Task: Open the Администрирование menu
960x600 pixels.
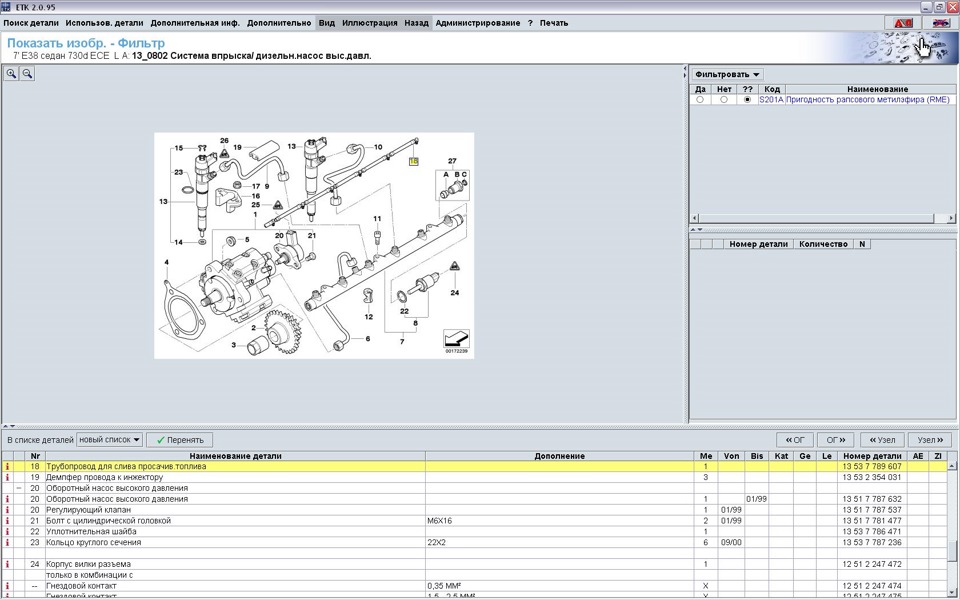Action: 478,22
